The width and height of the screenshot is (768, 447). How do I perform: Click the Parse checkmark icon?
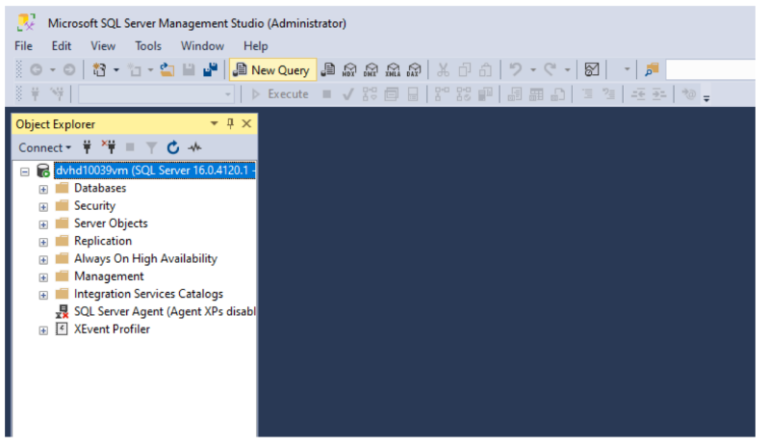pos(348,94)
